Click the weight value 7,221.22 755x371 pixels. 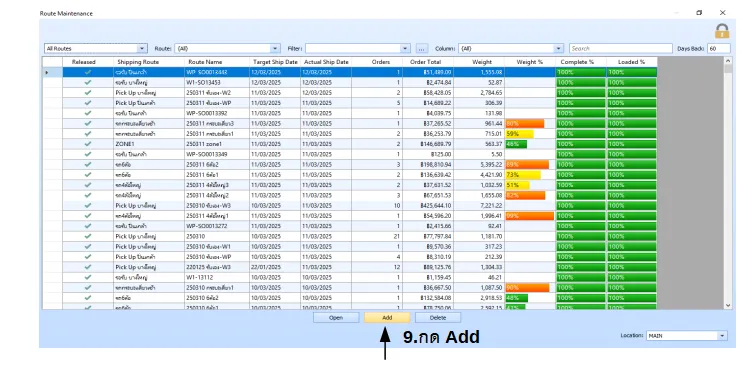tap(492, 205)
